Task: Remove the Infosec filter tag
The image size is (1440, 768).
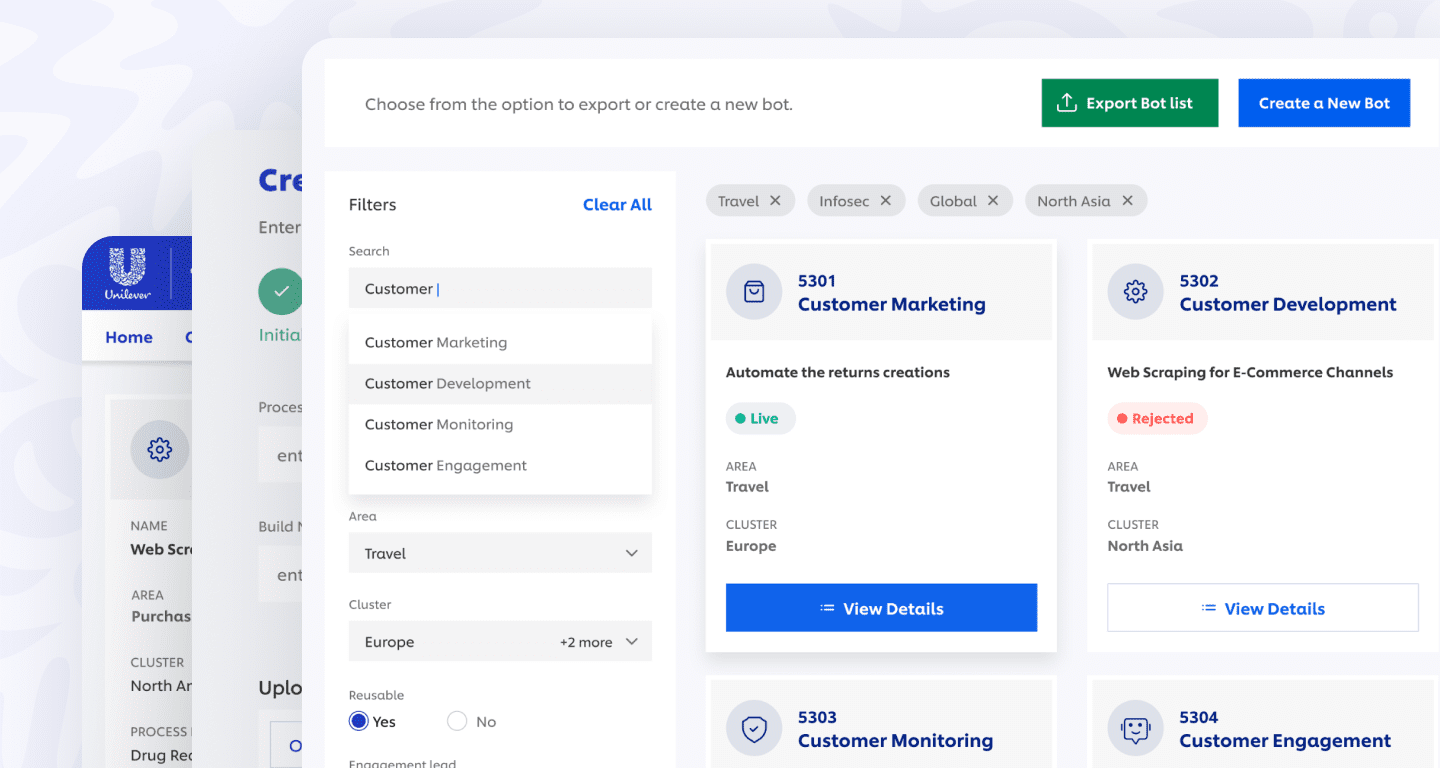Action: coord(885,201)
